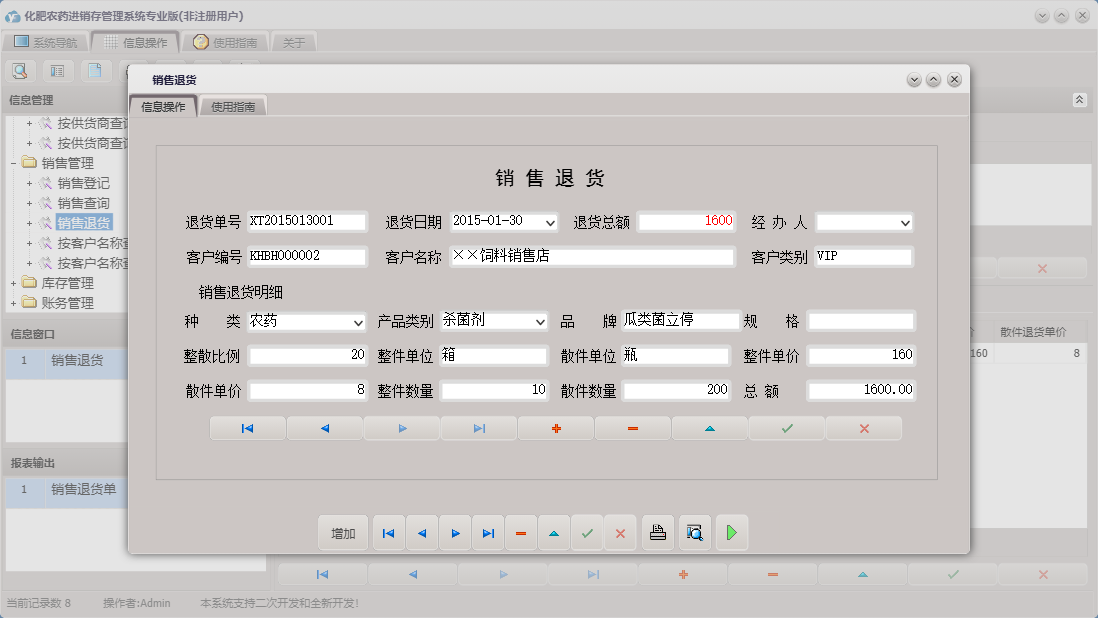This screenshot has width=1098, height=618.
Task: Open the report list icon on main toolbar
Action: (57, 70)
